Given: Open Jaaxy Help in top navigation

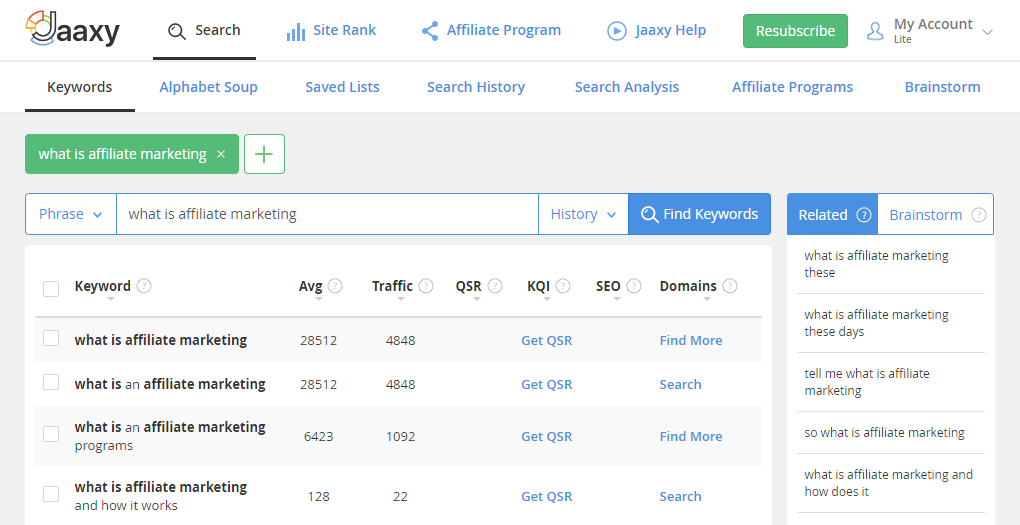Looking at the screenshot, I should (656, 31).
